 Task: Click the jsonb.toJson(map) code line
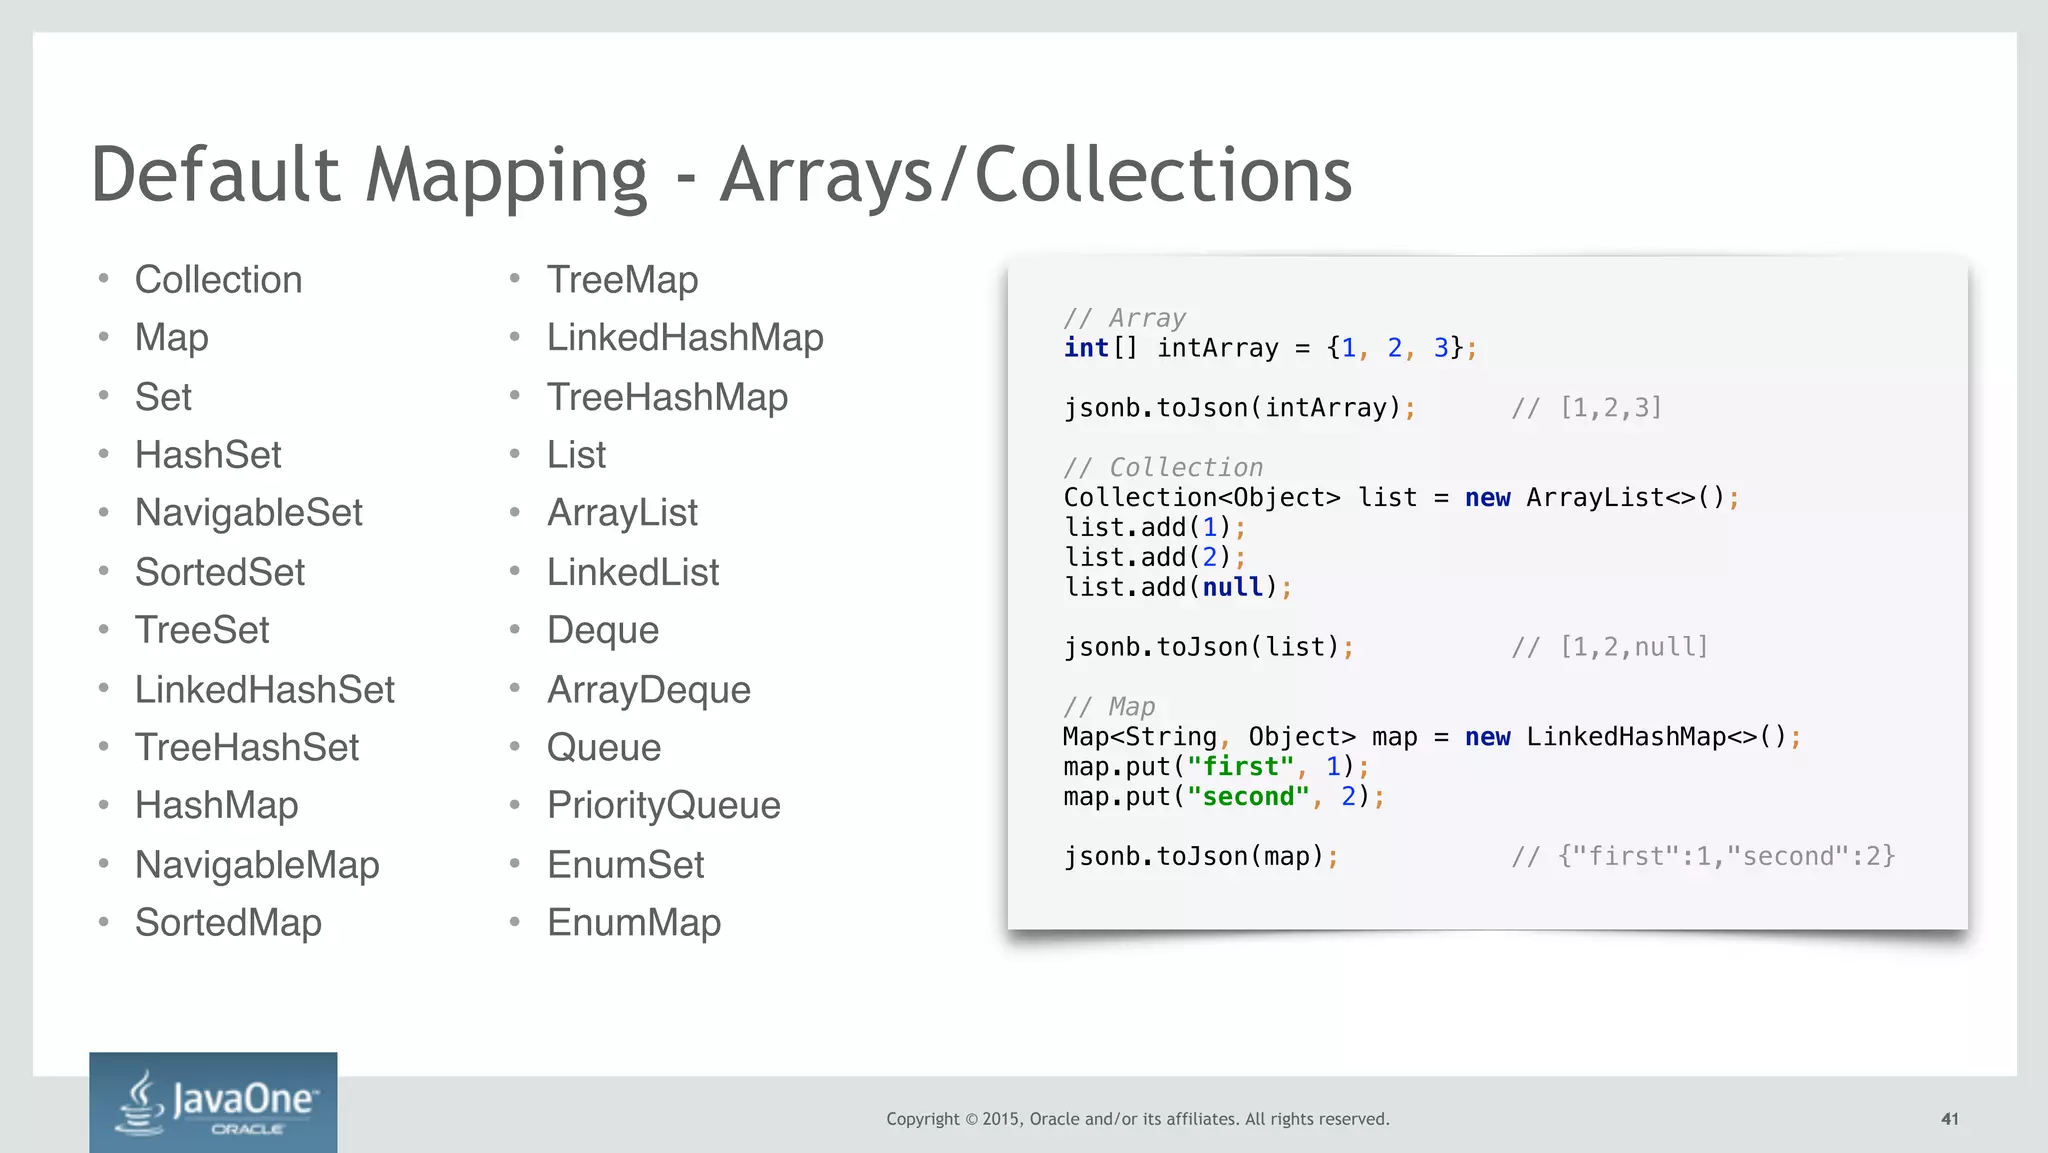point(1200,856)
